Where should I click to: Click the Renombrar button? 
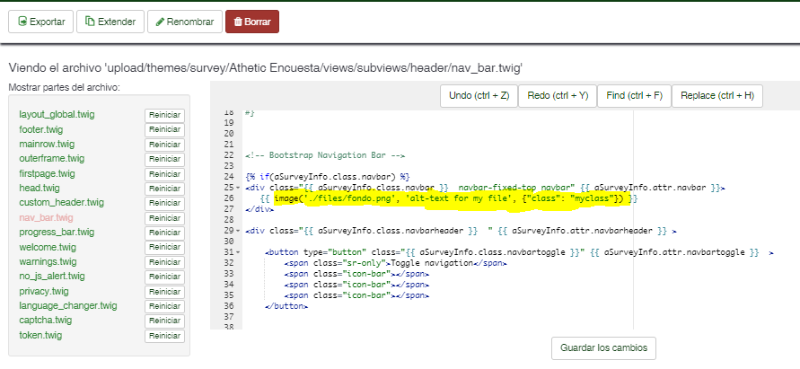click(x=185, y=22)
